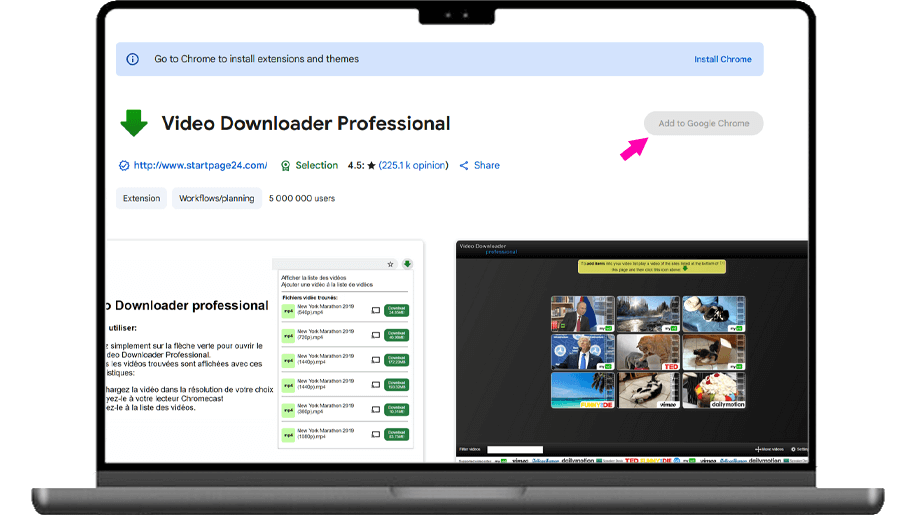Open the snowy river landscape video thumbnail
The height and width of the screenshot is (515, 900).
point(648,314)
